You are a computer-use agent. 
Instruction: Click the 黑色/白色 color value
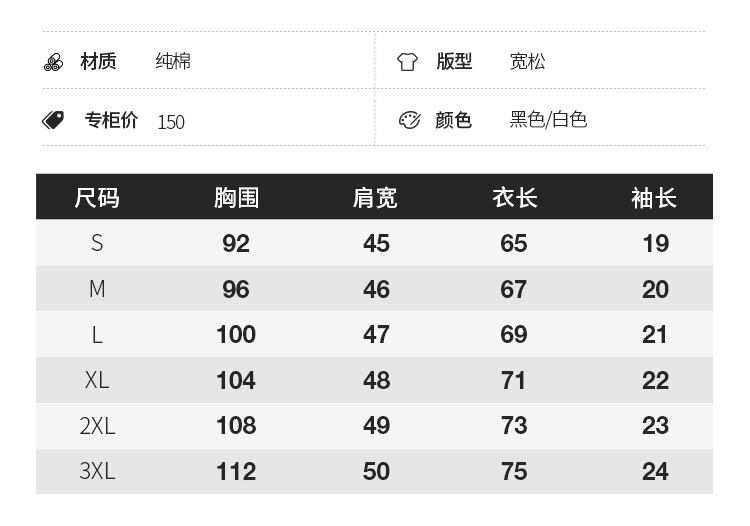click(x=548, y=120)
